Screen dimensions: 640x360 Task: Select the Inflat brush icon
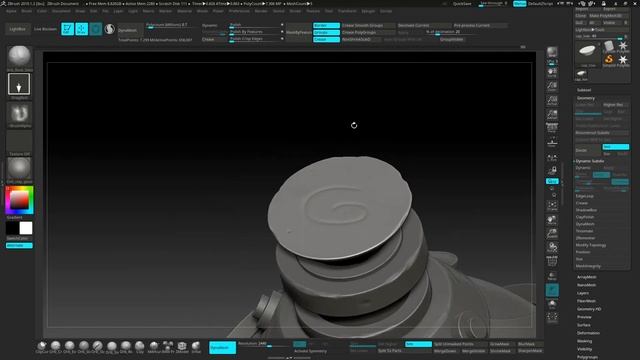point(196,347)
